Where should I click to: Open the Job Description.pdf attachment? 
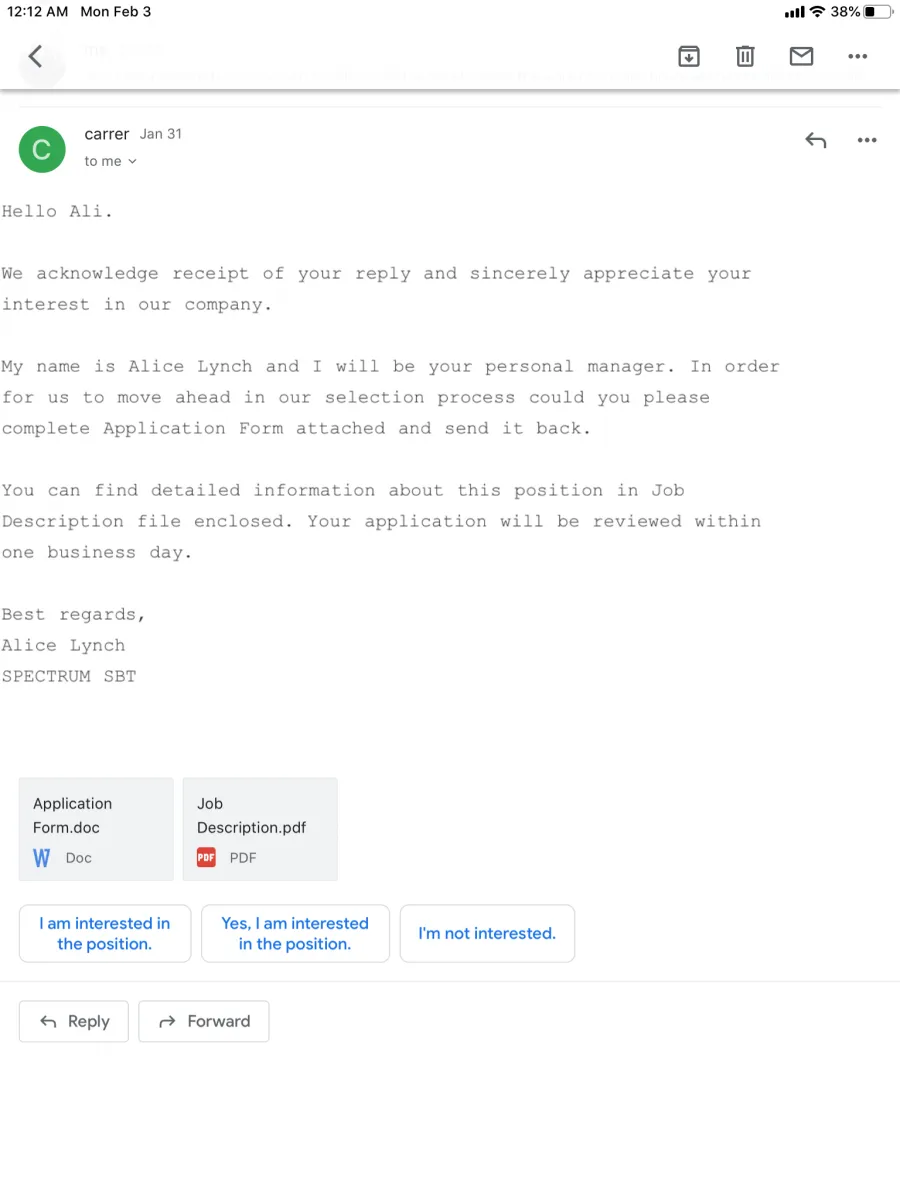coord(260,829)
